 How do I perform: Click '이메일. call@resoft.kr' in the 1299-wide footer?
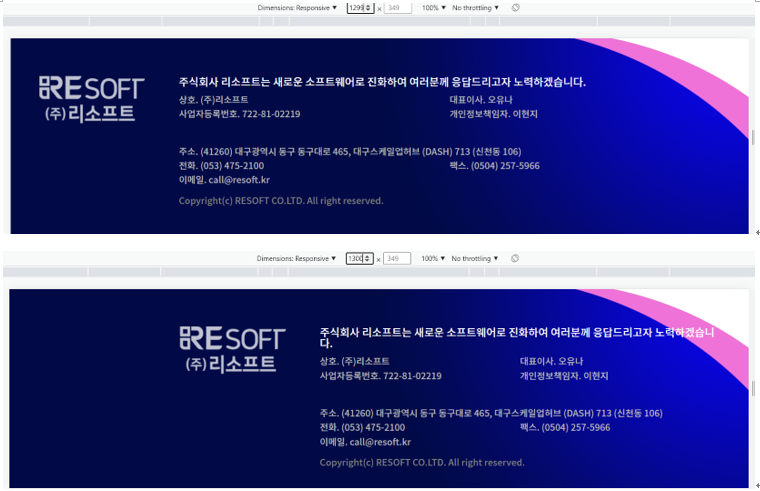224,180
